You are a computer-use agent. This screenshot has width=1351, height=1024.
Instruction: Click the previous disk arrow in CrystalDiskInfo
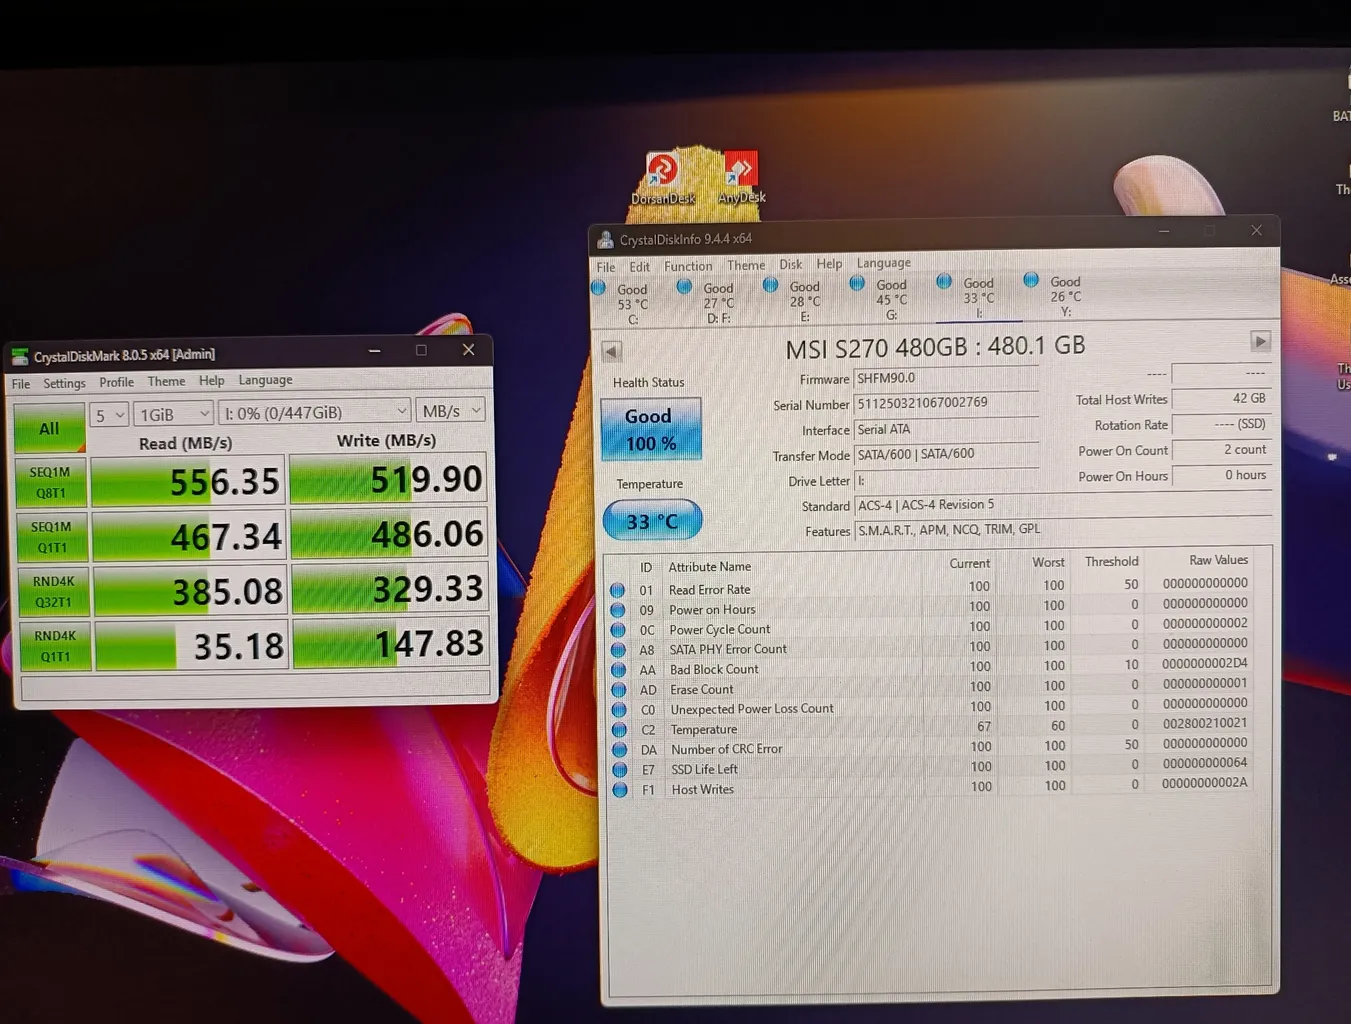(x=612, y=351)
